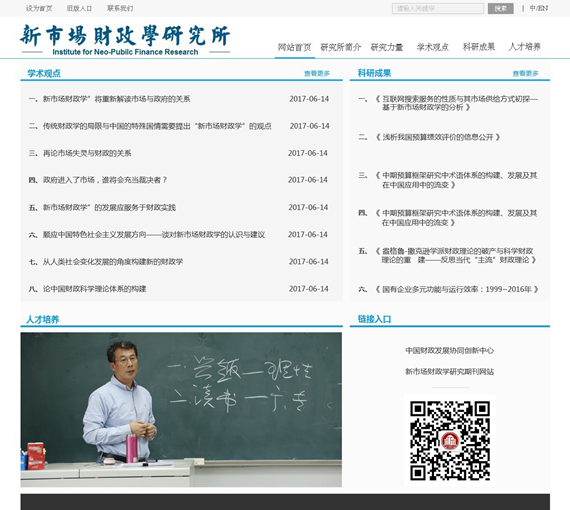Open the lecturer at blackboard photo
This screenshot has height=510, width=570.
(181, 410)
